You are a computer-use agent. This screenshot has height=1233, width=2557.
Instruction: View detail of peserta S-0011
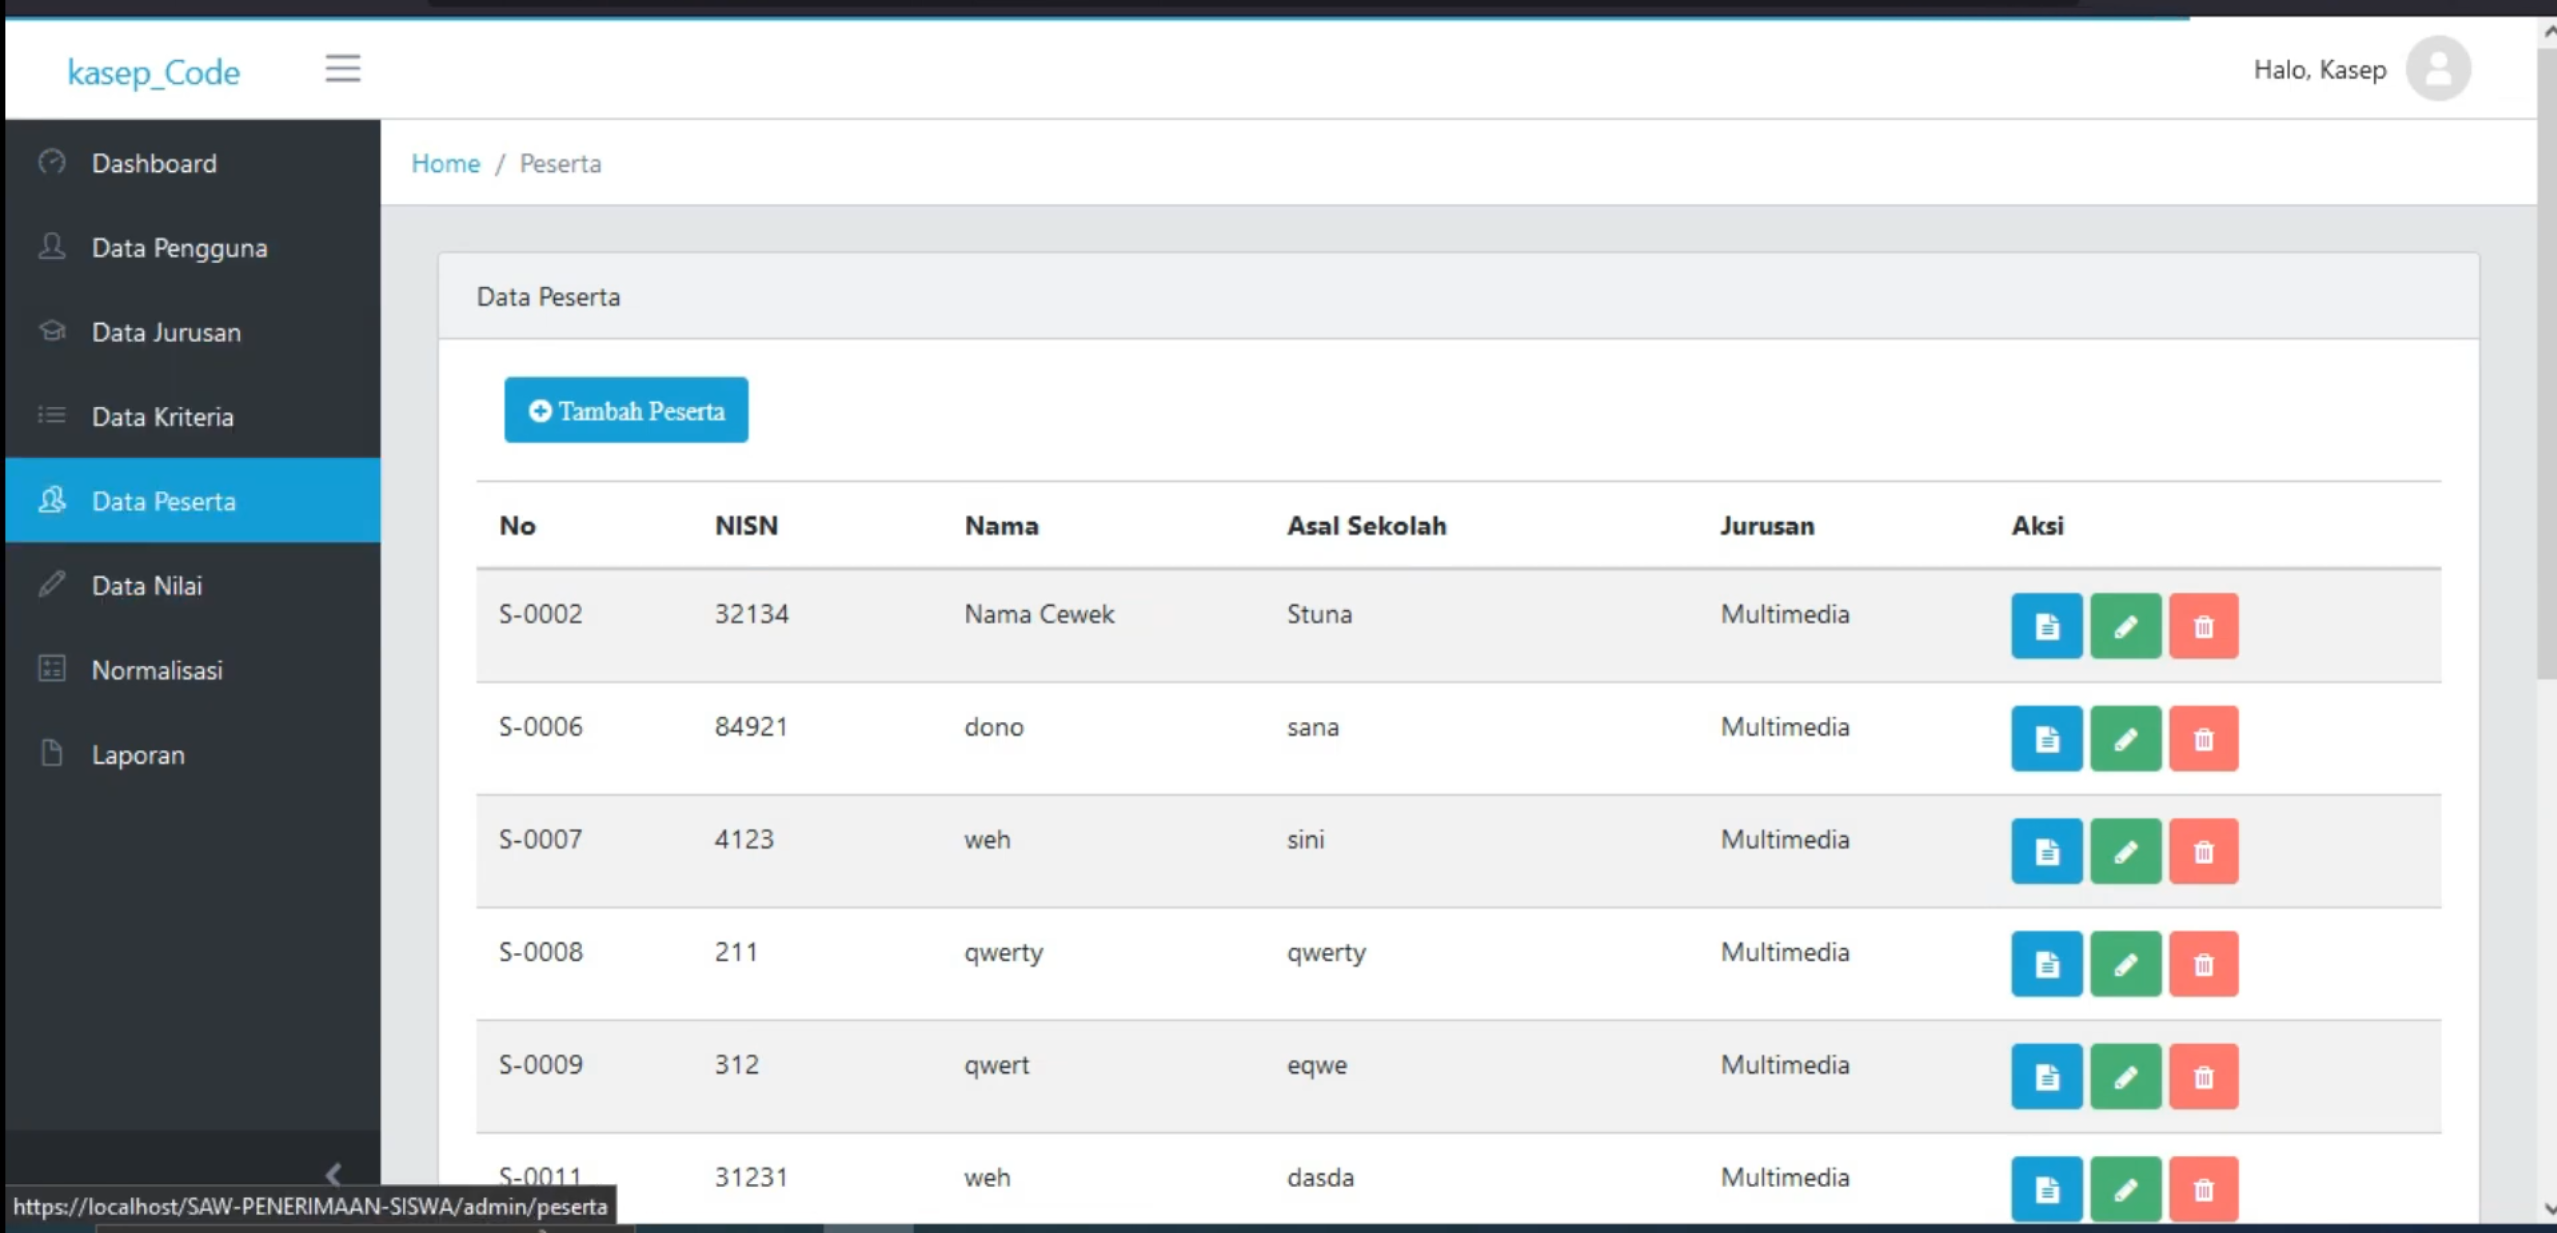pyautogui.click(x=2046, y=1189)
